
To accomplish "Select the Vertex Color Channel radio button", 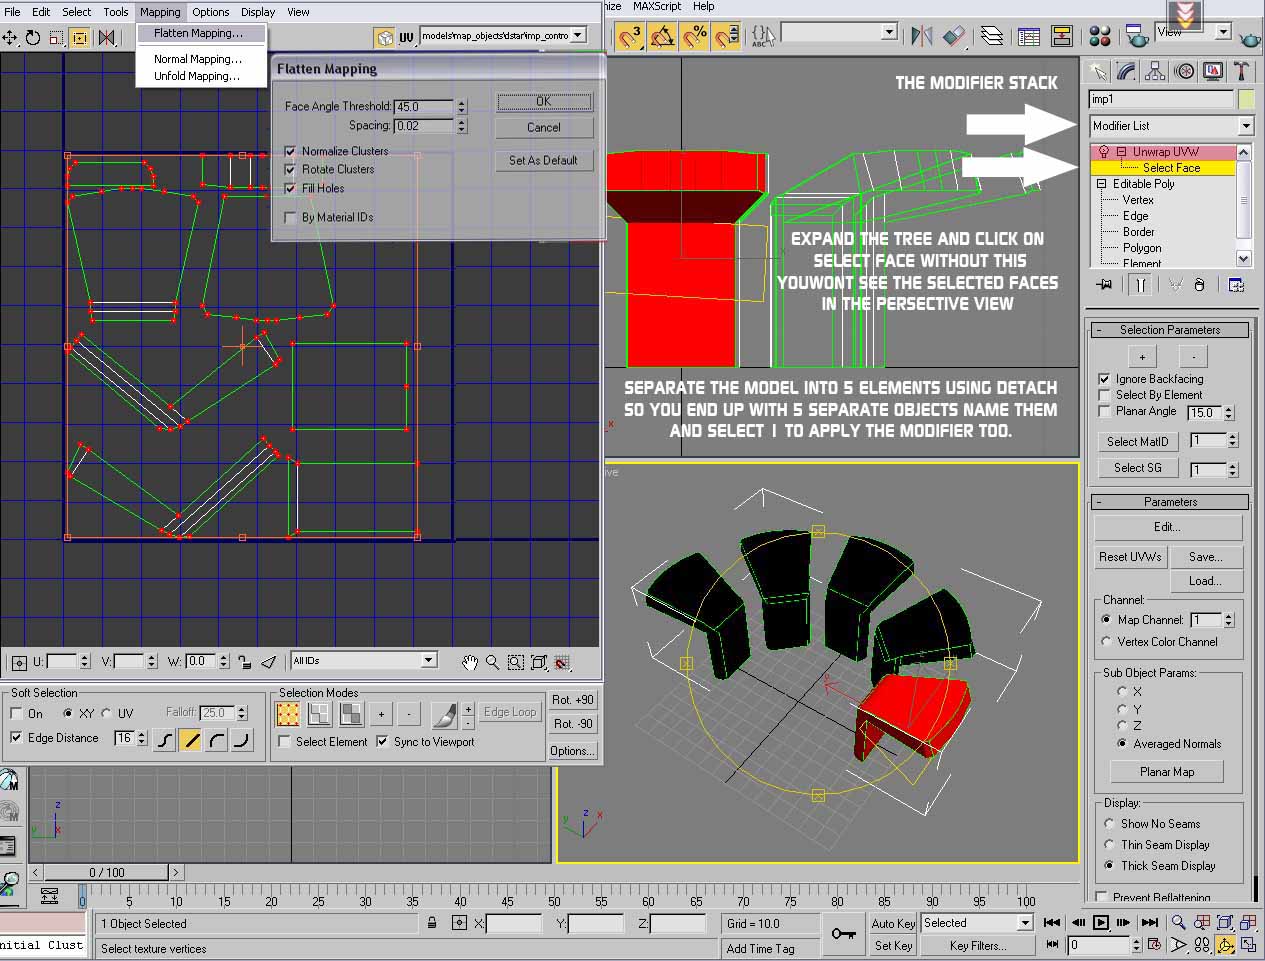I will 1106,642.
